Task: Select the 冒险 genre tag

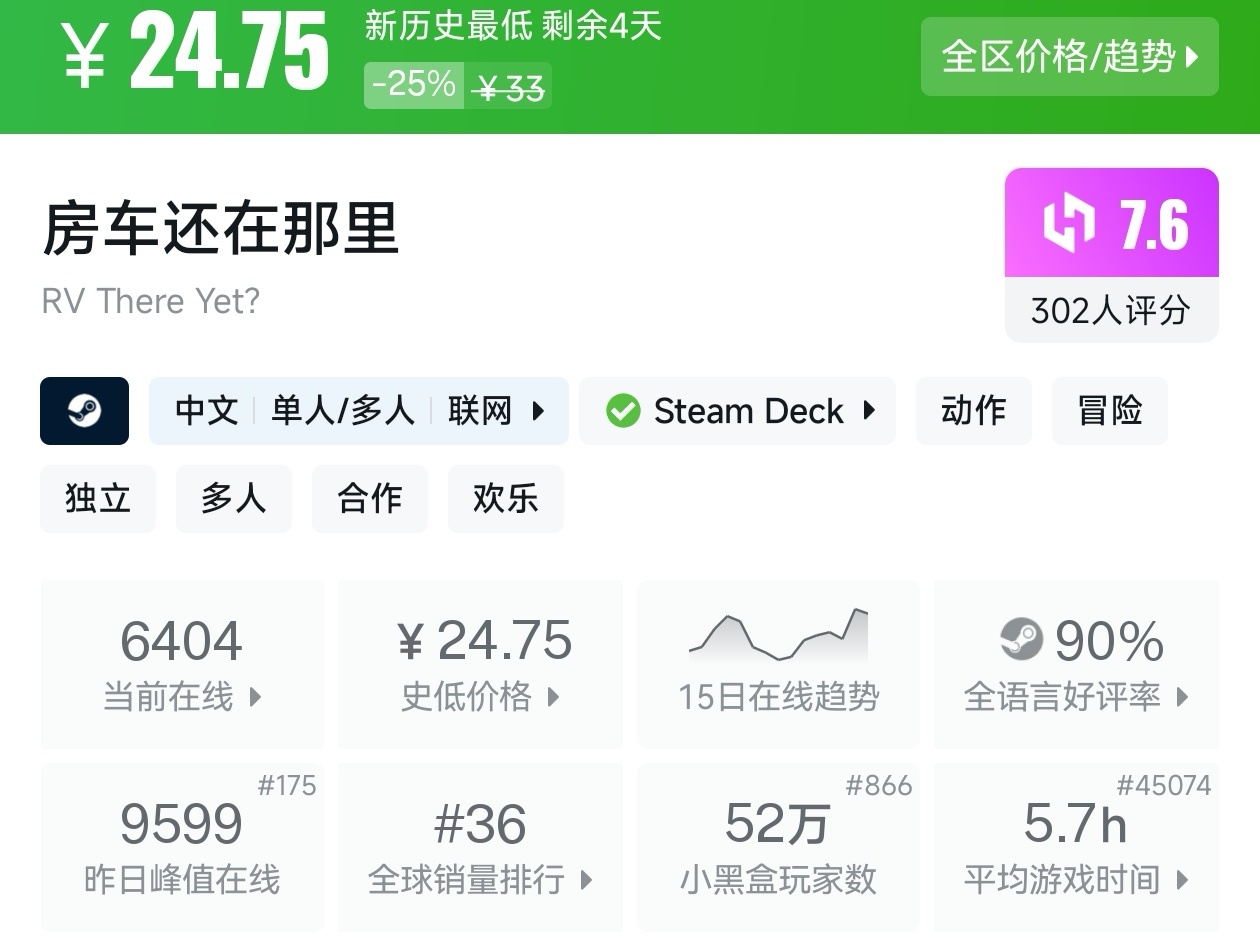Action: click(1109, 411)
